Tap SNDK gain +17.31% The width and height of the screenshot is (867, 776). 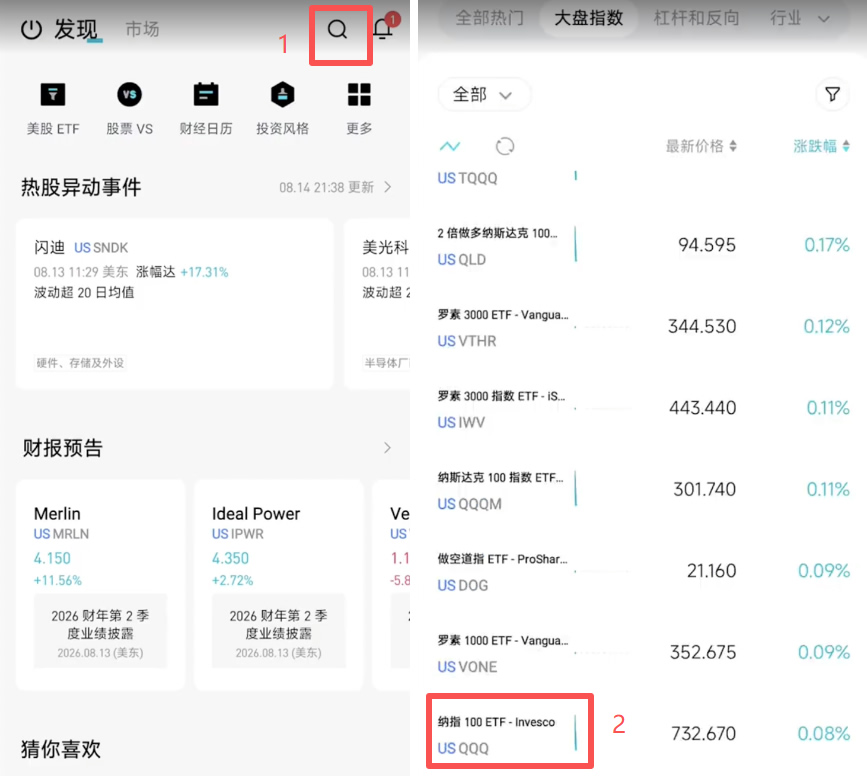click(x=205, y=272)
